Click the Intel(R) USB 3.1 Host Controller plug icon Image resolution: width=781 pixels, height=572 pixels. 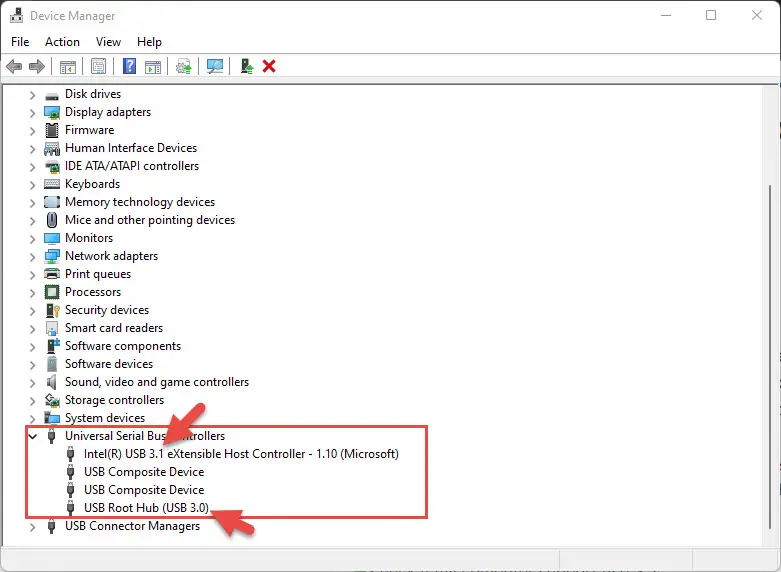point(70,454)
